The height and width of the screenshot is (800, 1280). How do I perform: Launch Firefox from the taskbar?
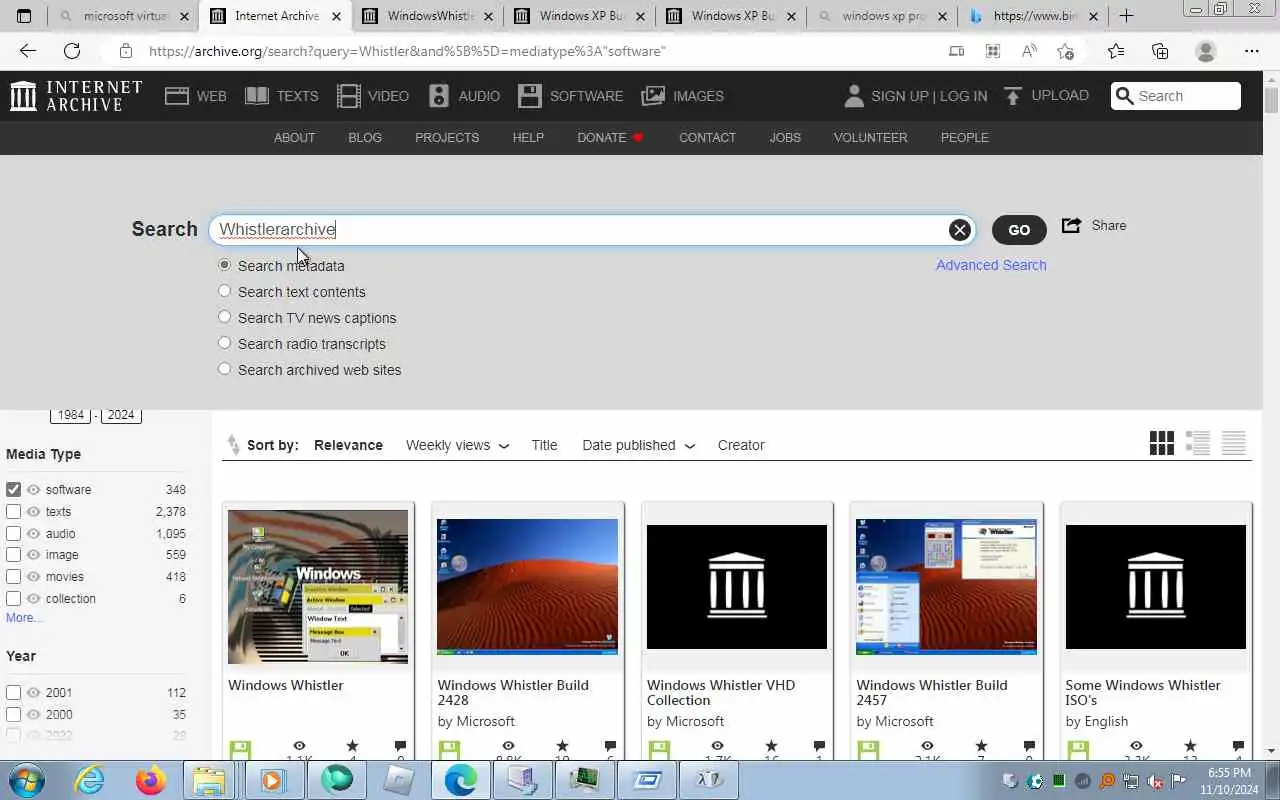pos(151,780)
